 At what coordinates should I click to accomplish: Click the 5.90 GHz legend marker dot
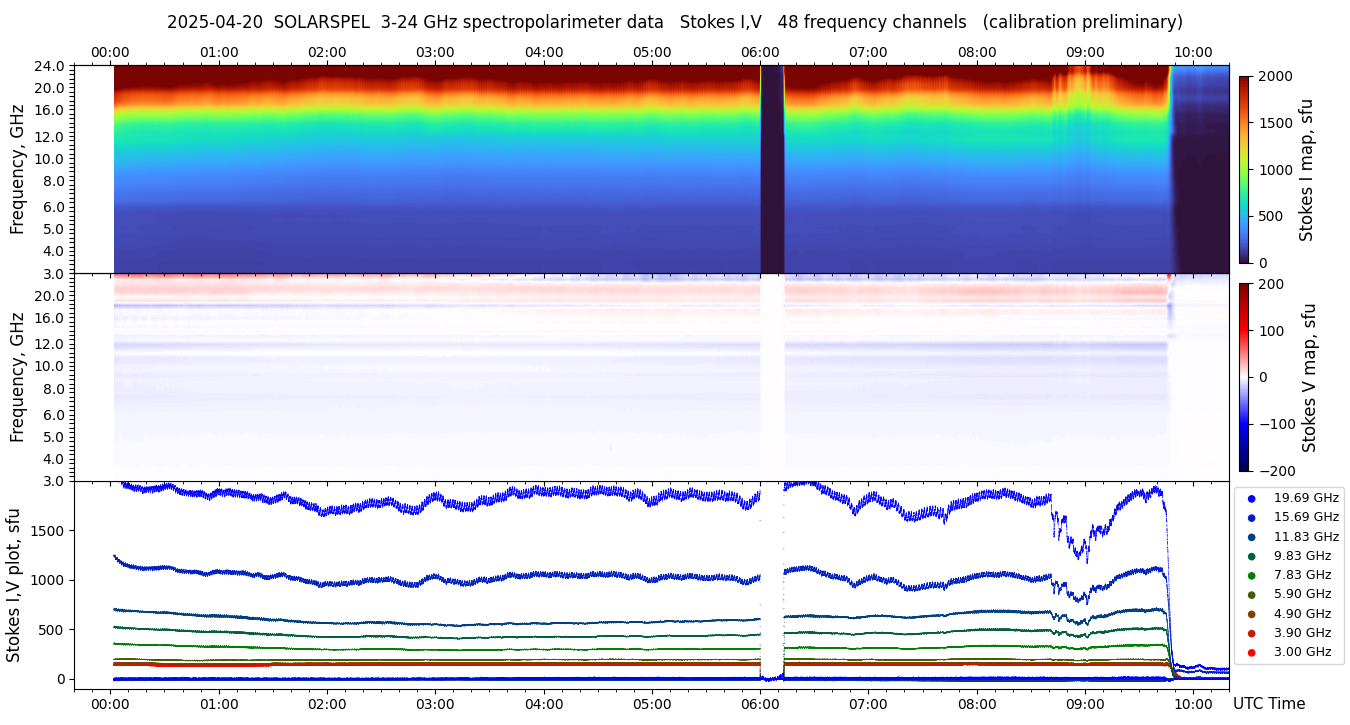click(1251, 595)
